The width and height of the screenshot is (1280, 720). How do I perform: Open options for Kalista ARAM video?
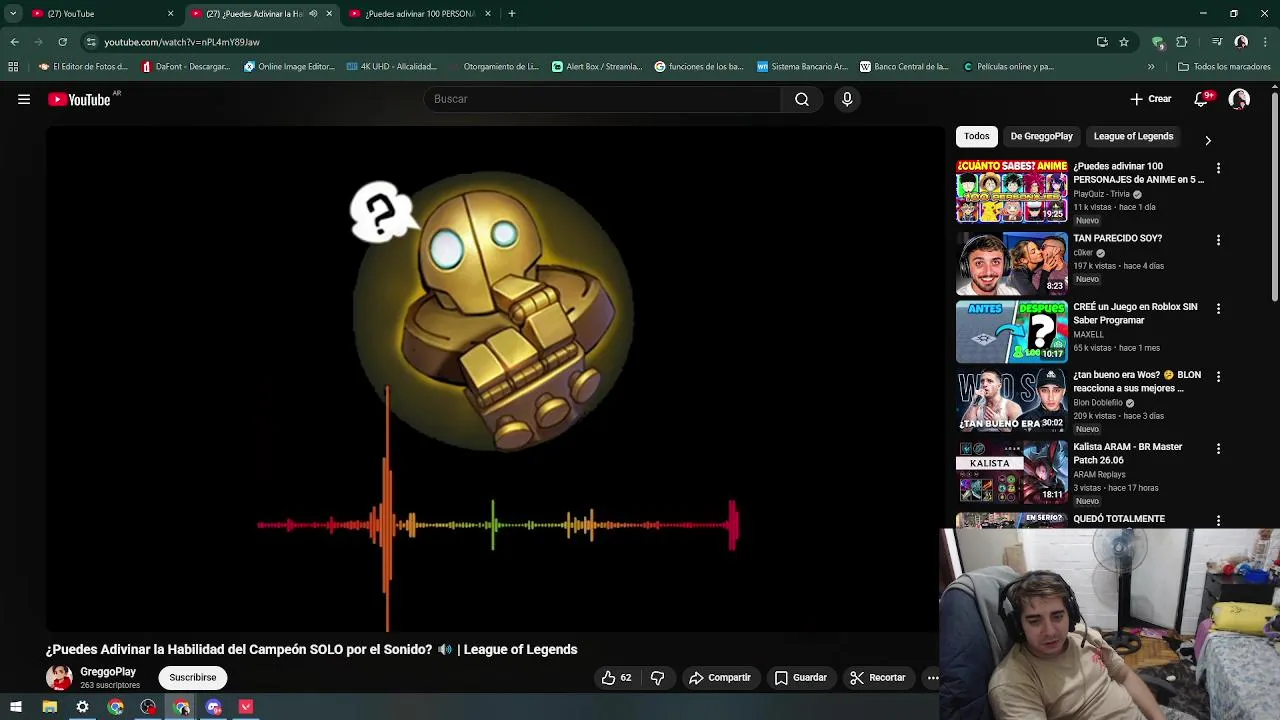coord(1218,449)
